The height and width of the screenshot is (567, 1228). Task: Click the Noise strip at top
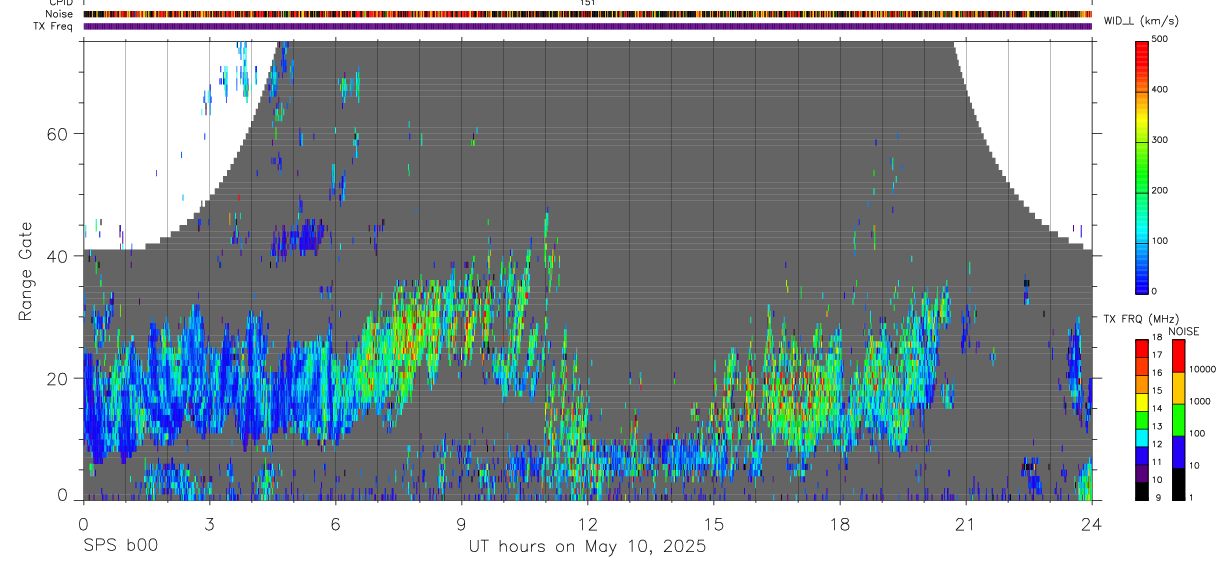pos(588,14)
